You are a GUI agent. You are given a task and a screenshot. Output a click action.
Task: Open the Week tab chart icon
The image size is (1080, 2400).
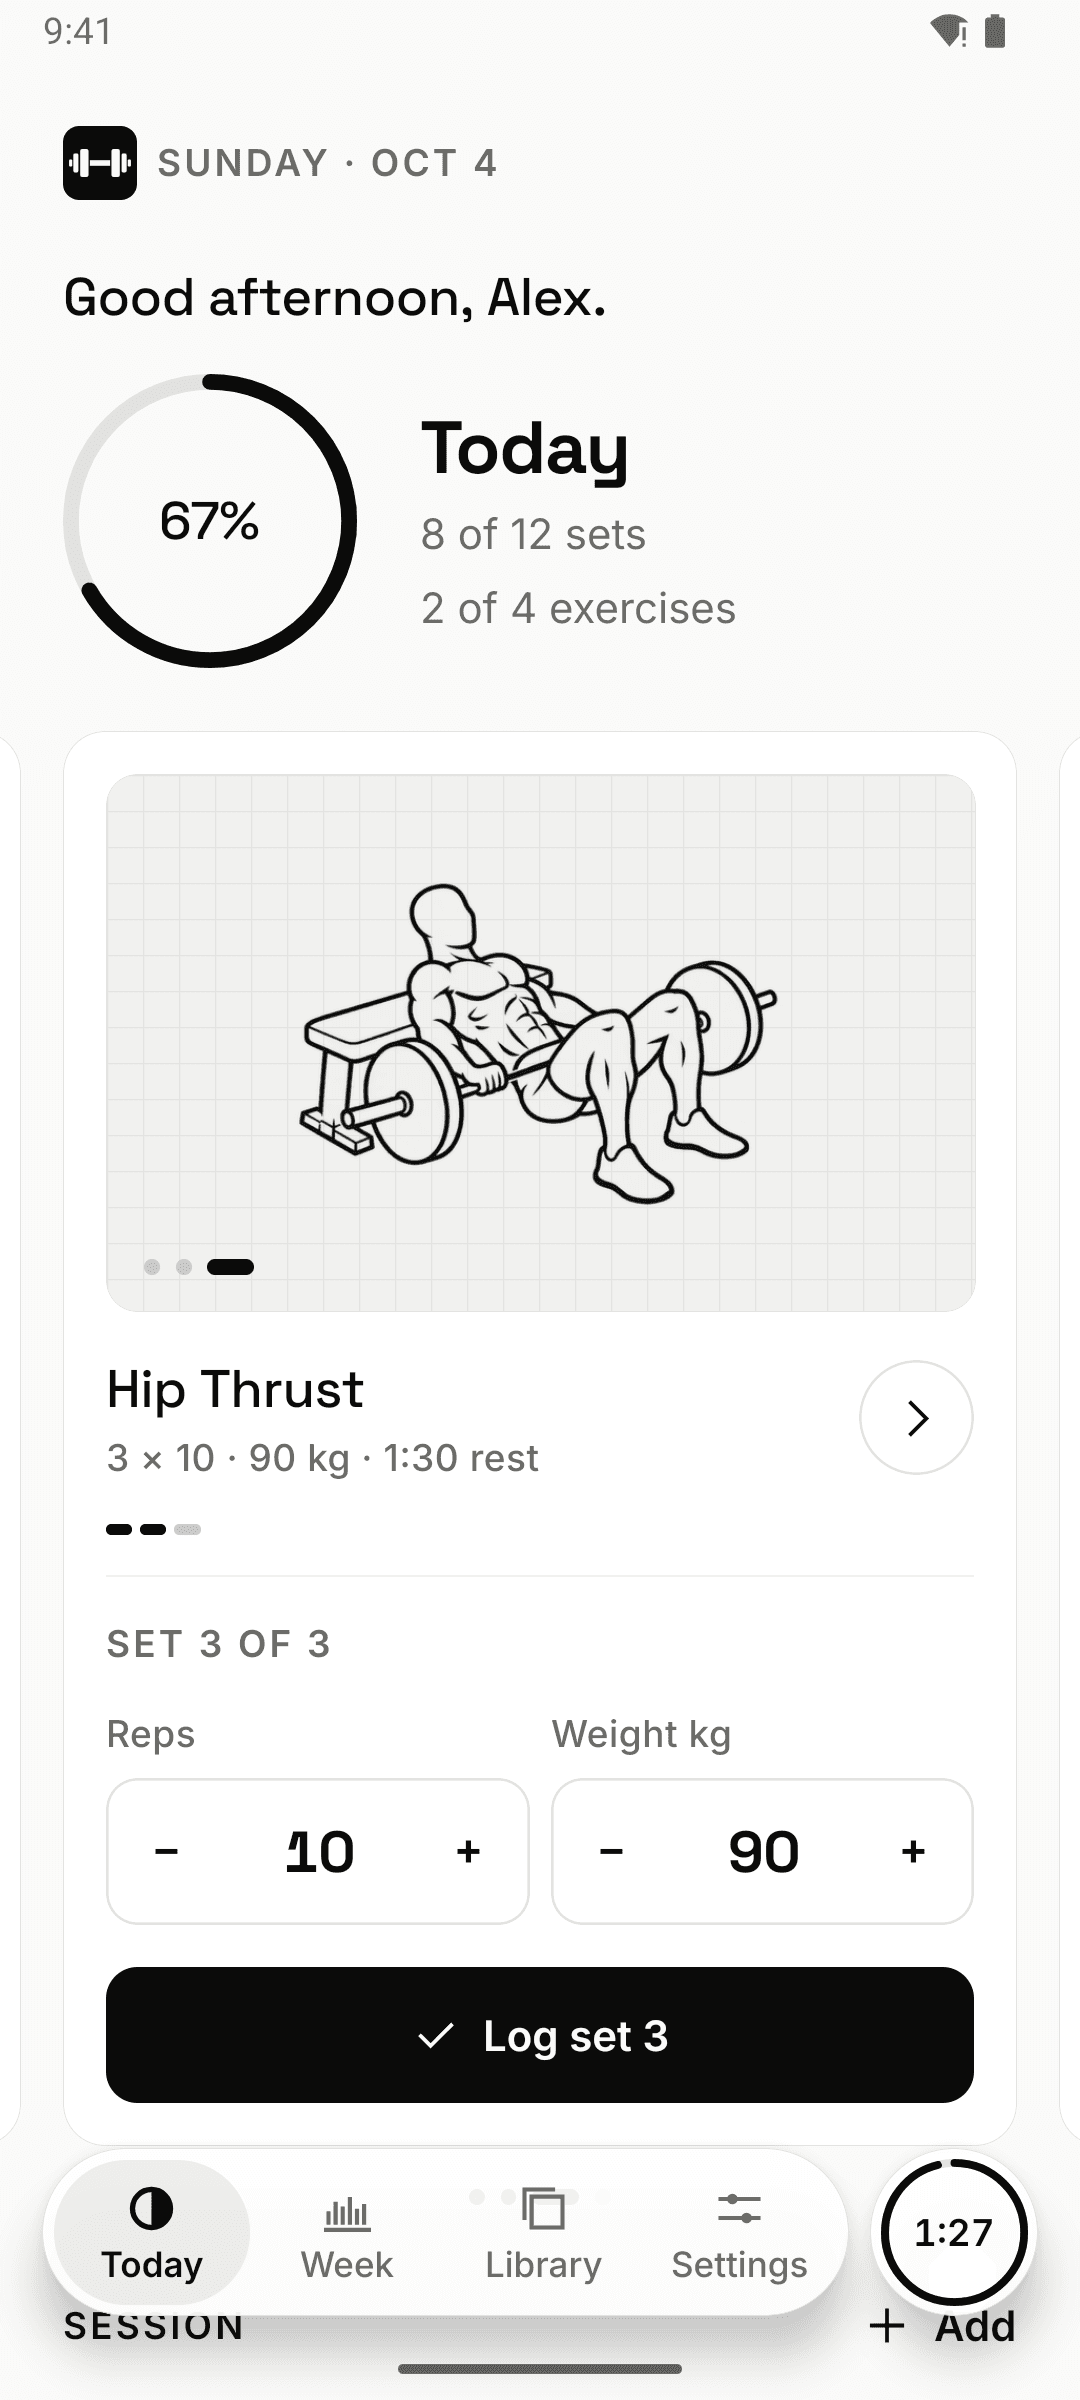(x=347, y=2214)
